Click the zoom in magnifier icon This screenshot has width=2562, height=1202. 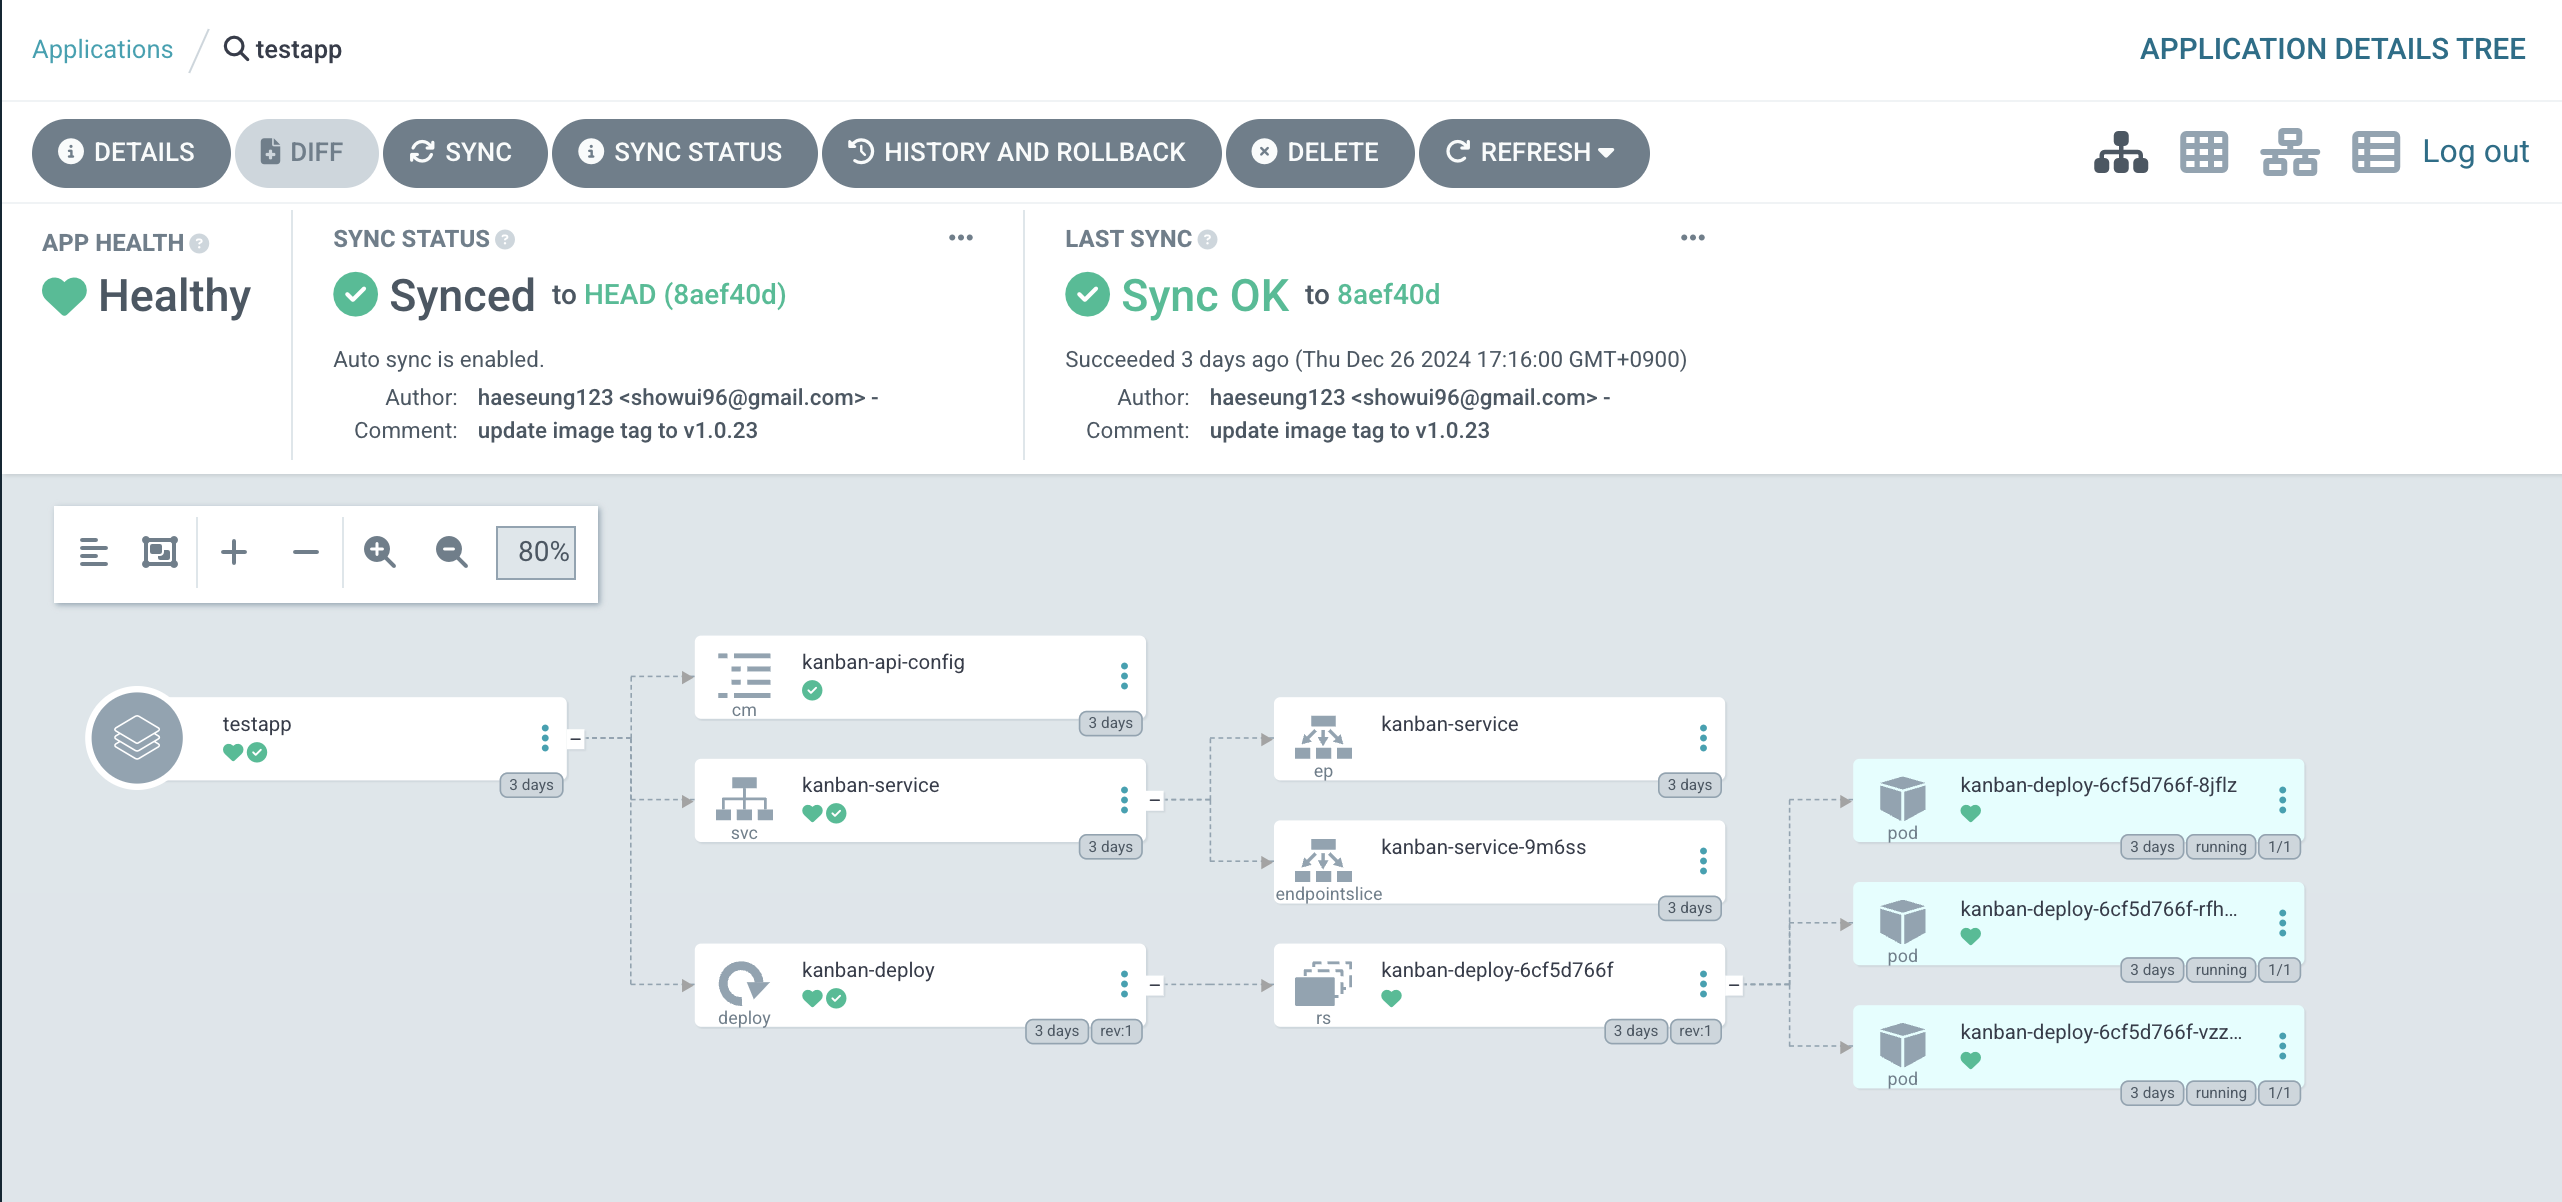tap(379, 552)
